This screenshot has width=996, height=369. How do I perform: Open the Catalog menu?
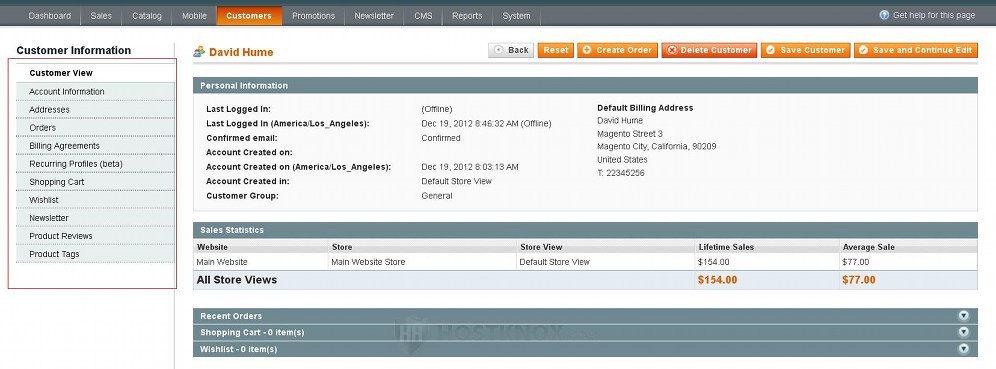[147, 16]
